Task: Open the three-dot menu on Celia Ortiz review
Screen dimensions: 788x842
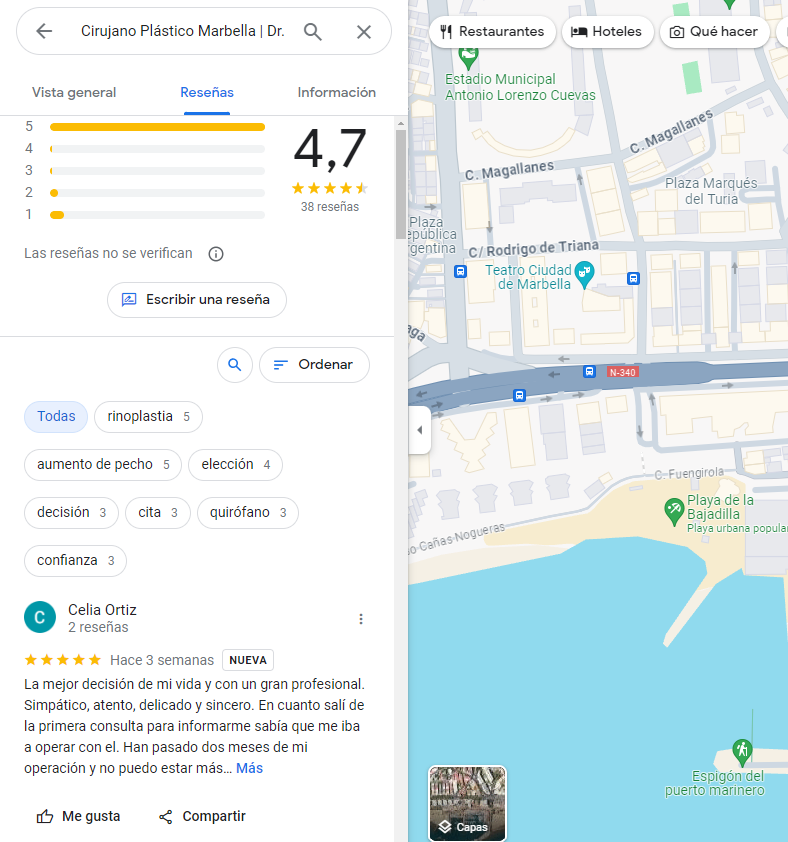Action: (x=361, y=619)
